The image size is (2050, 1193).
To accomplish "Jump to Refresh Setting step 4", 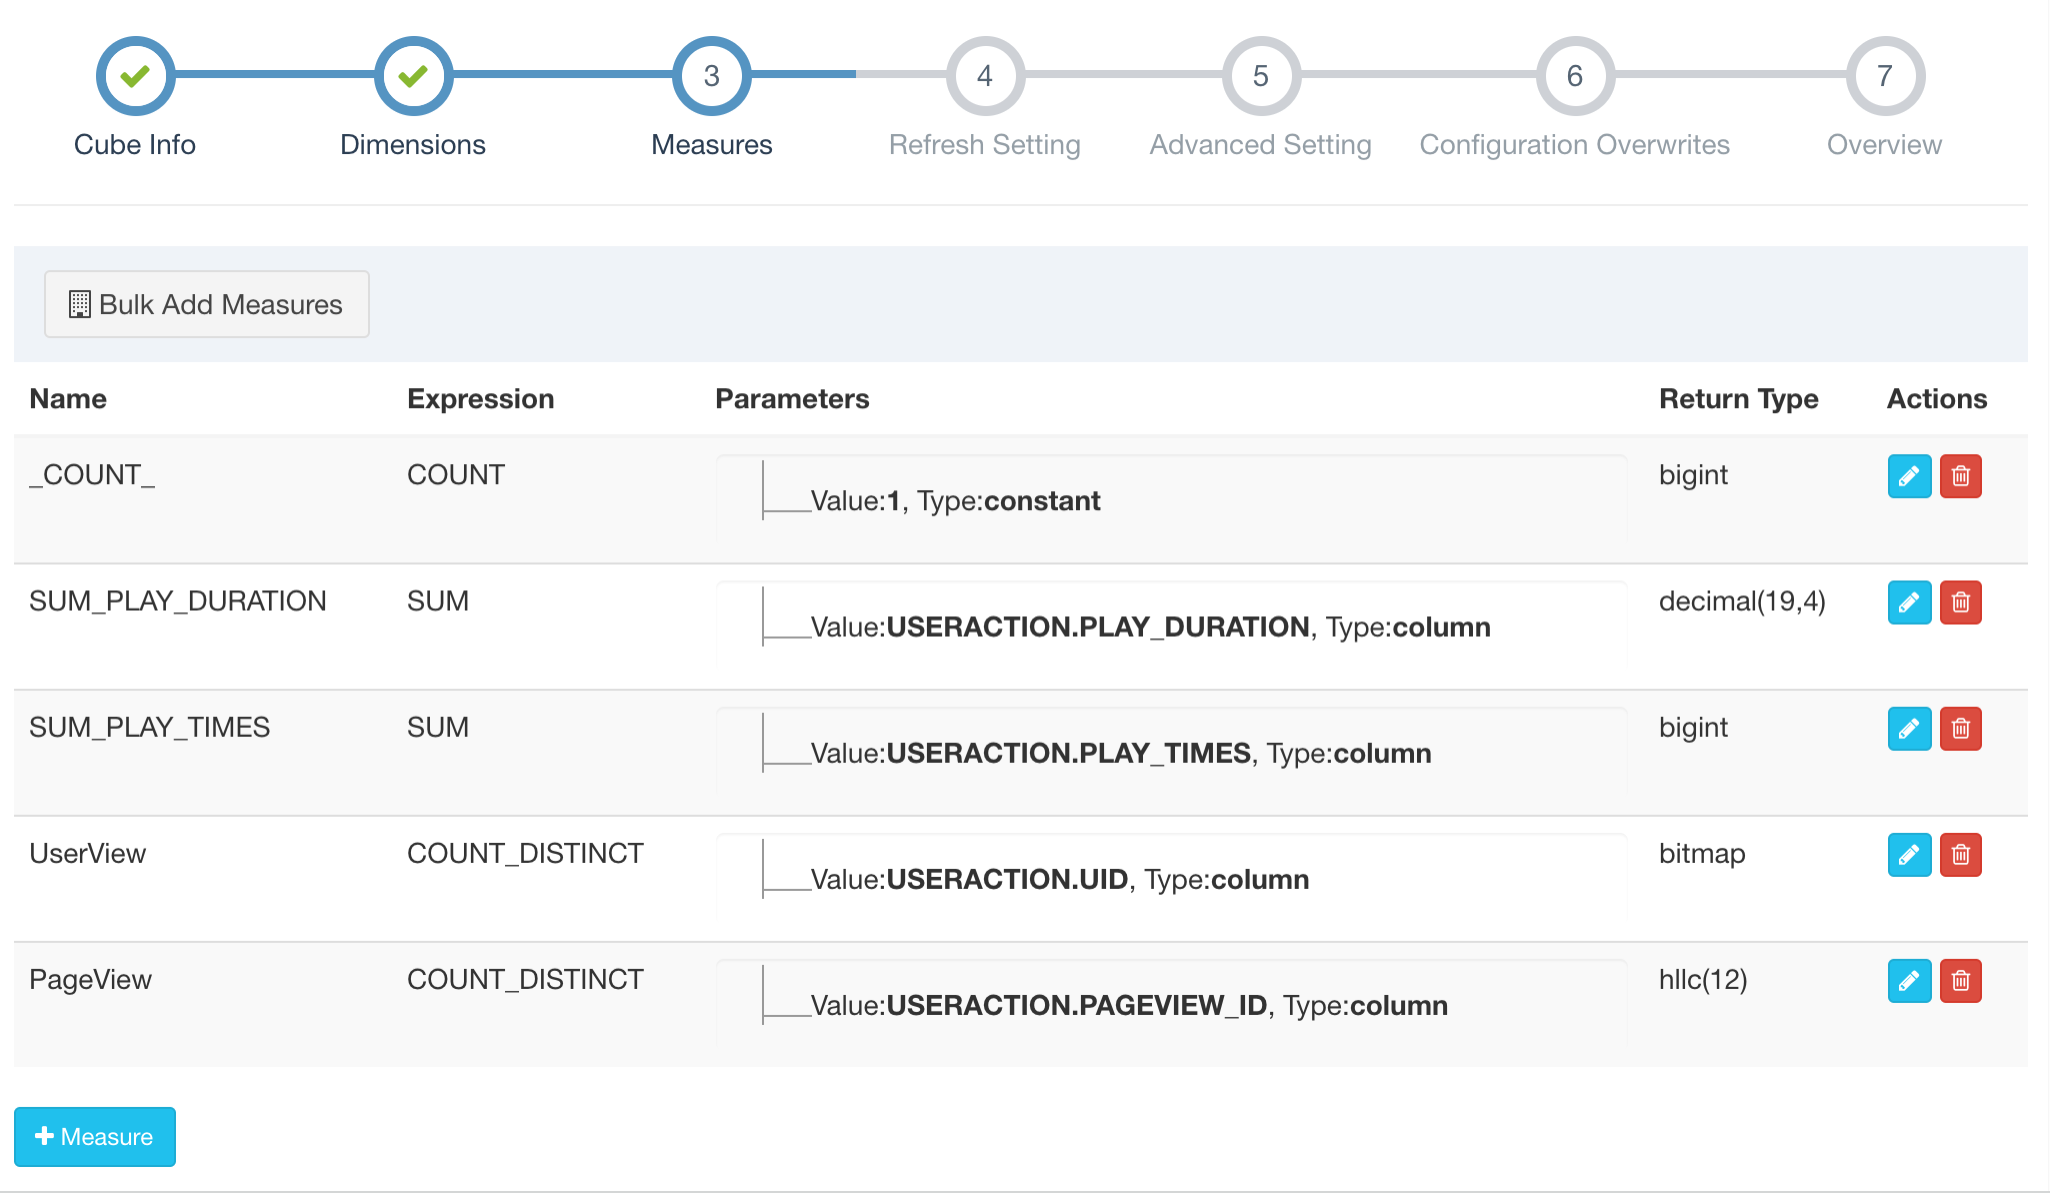I will [985, 76].
